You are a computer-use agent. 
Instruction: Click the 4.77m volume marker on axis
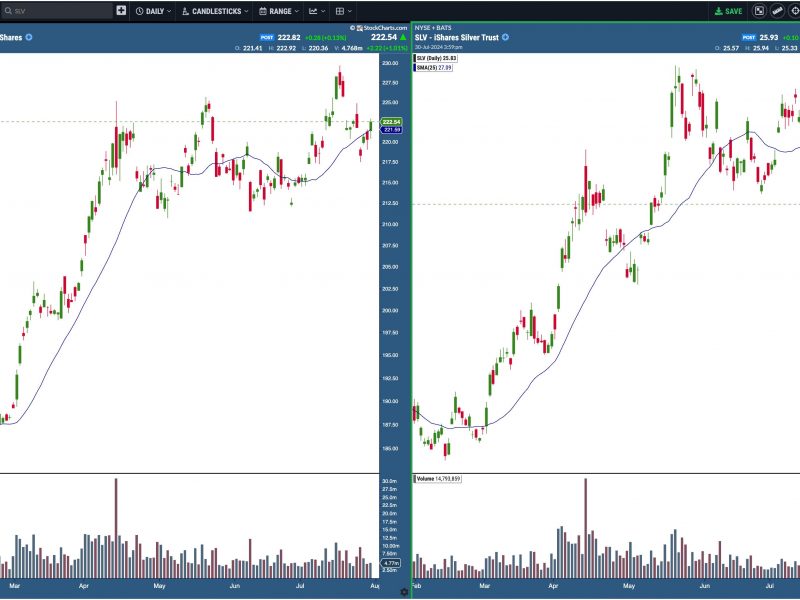pos(391,563)
